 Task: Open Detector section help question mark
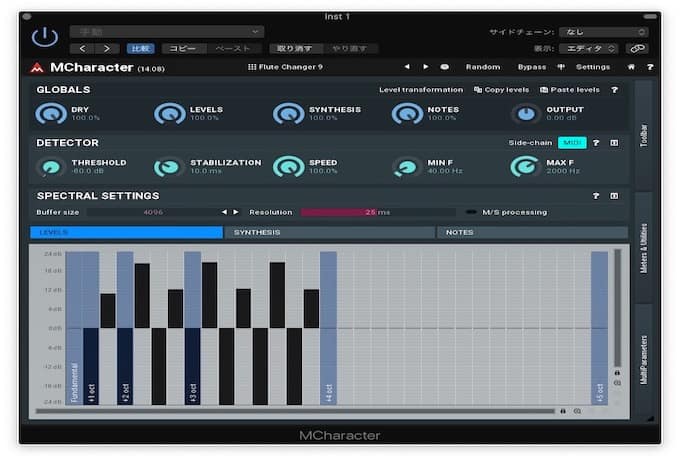click(x=596, y=143)
